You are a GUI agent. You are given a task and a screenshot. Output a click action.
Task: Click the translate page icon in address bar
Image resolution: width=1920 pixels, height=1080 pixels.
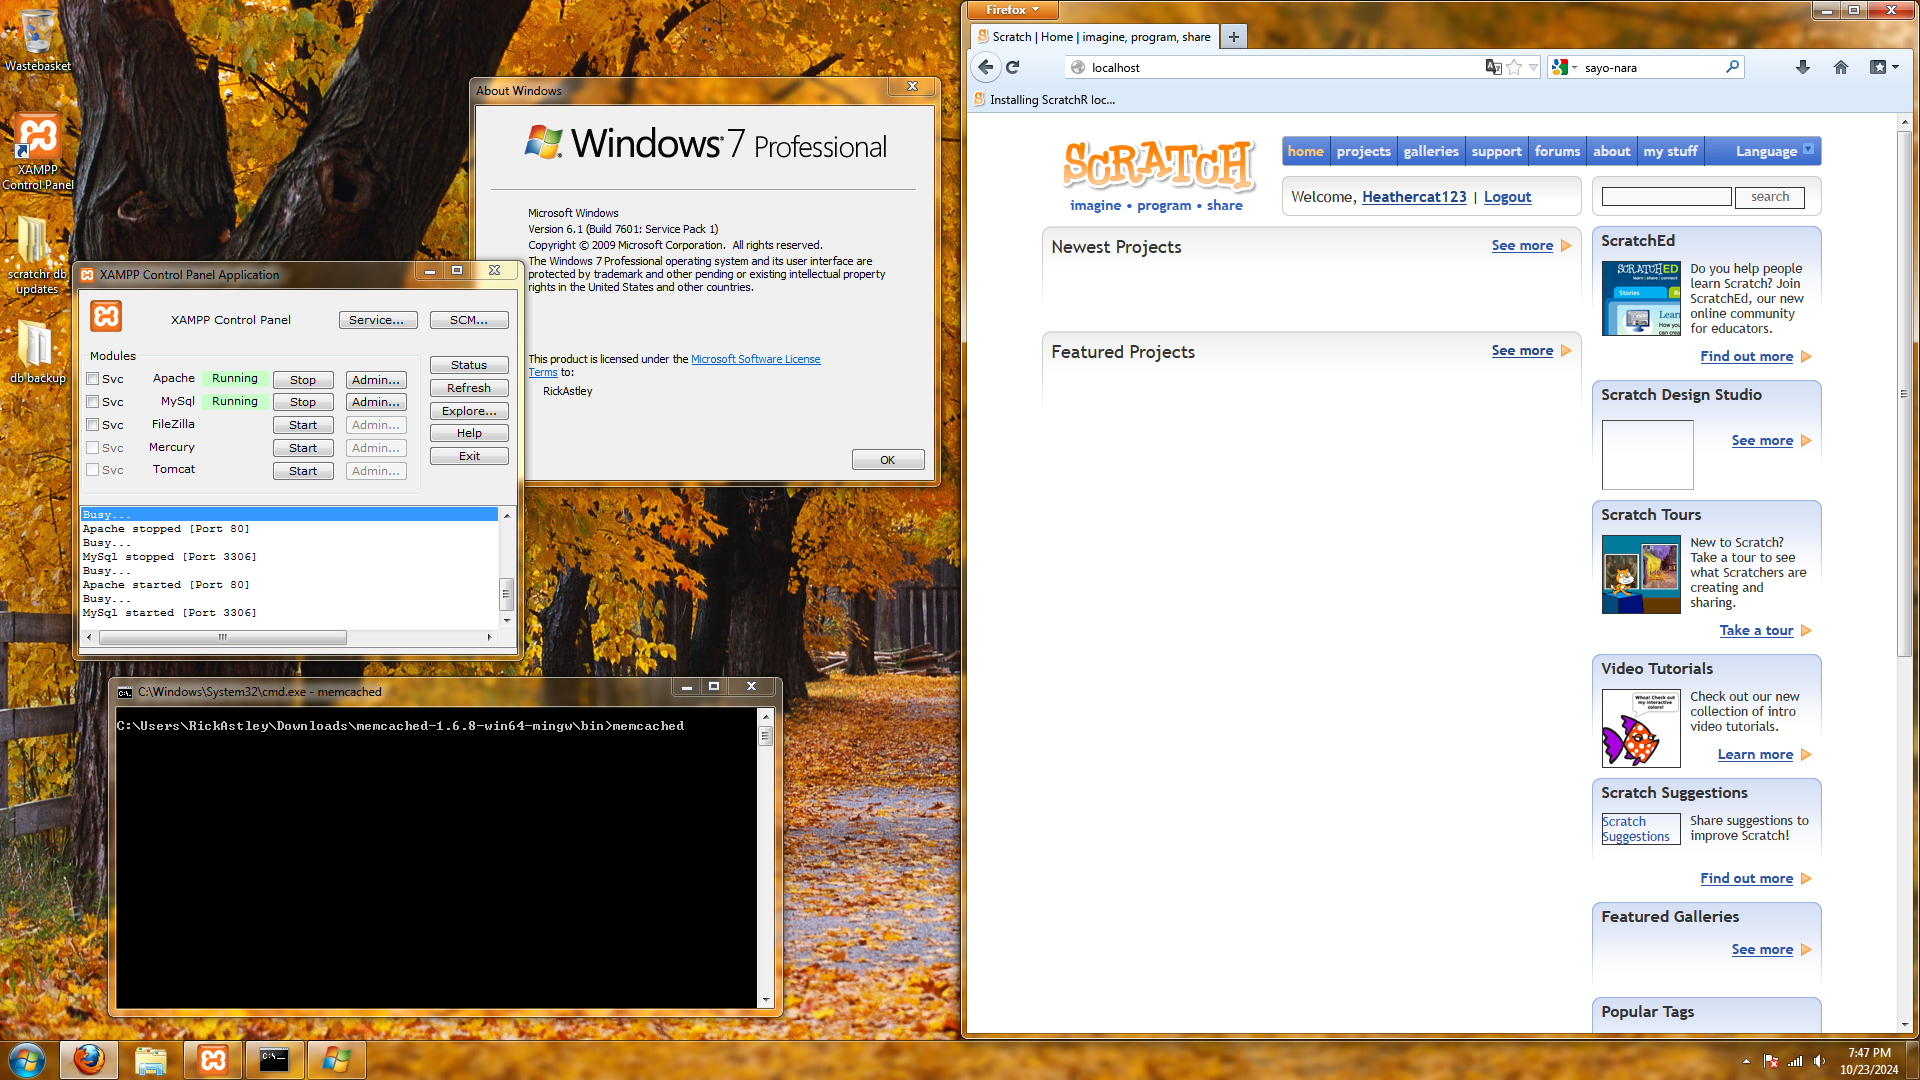tap(1493, 67)
